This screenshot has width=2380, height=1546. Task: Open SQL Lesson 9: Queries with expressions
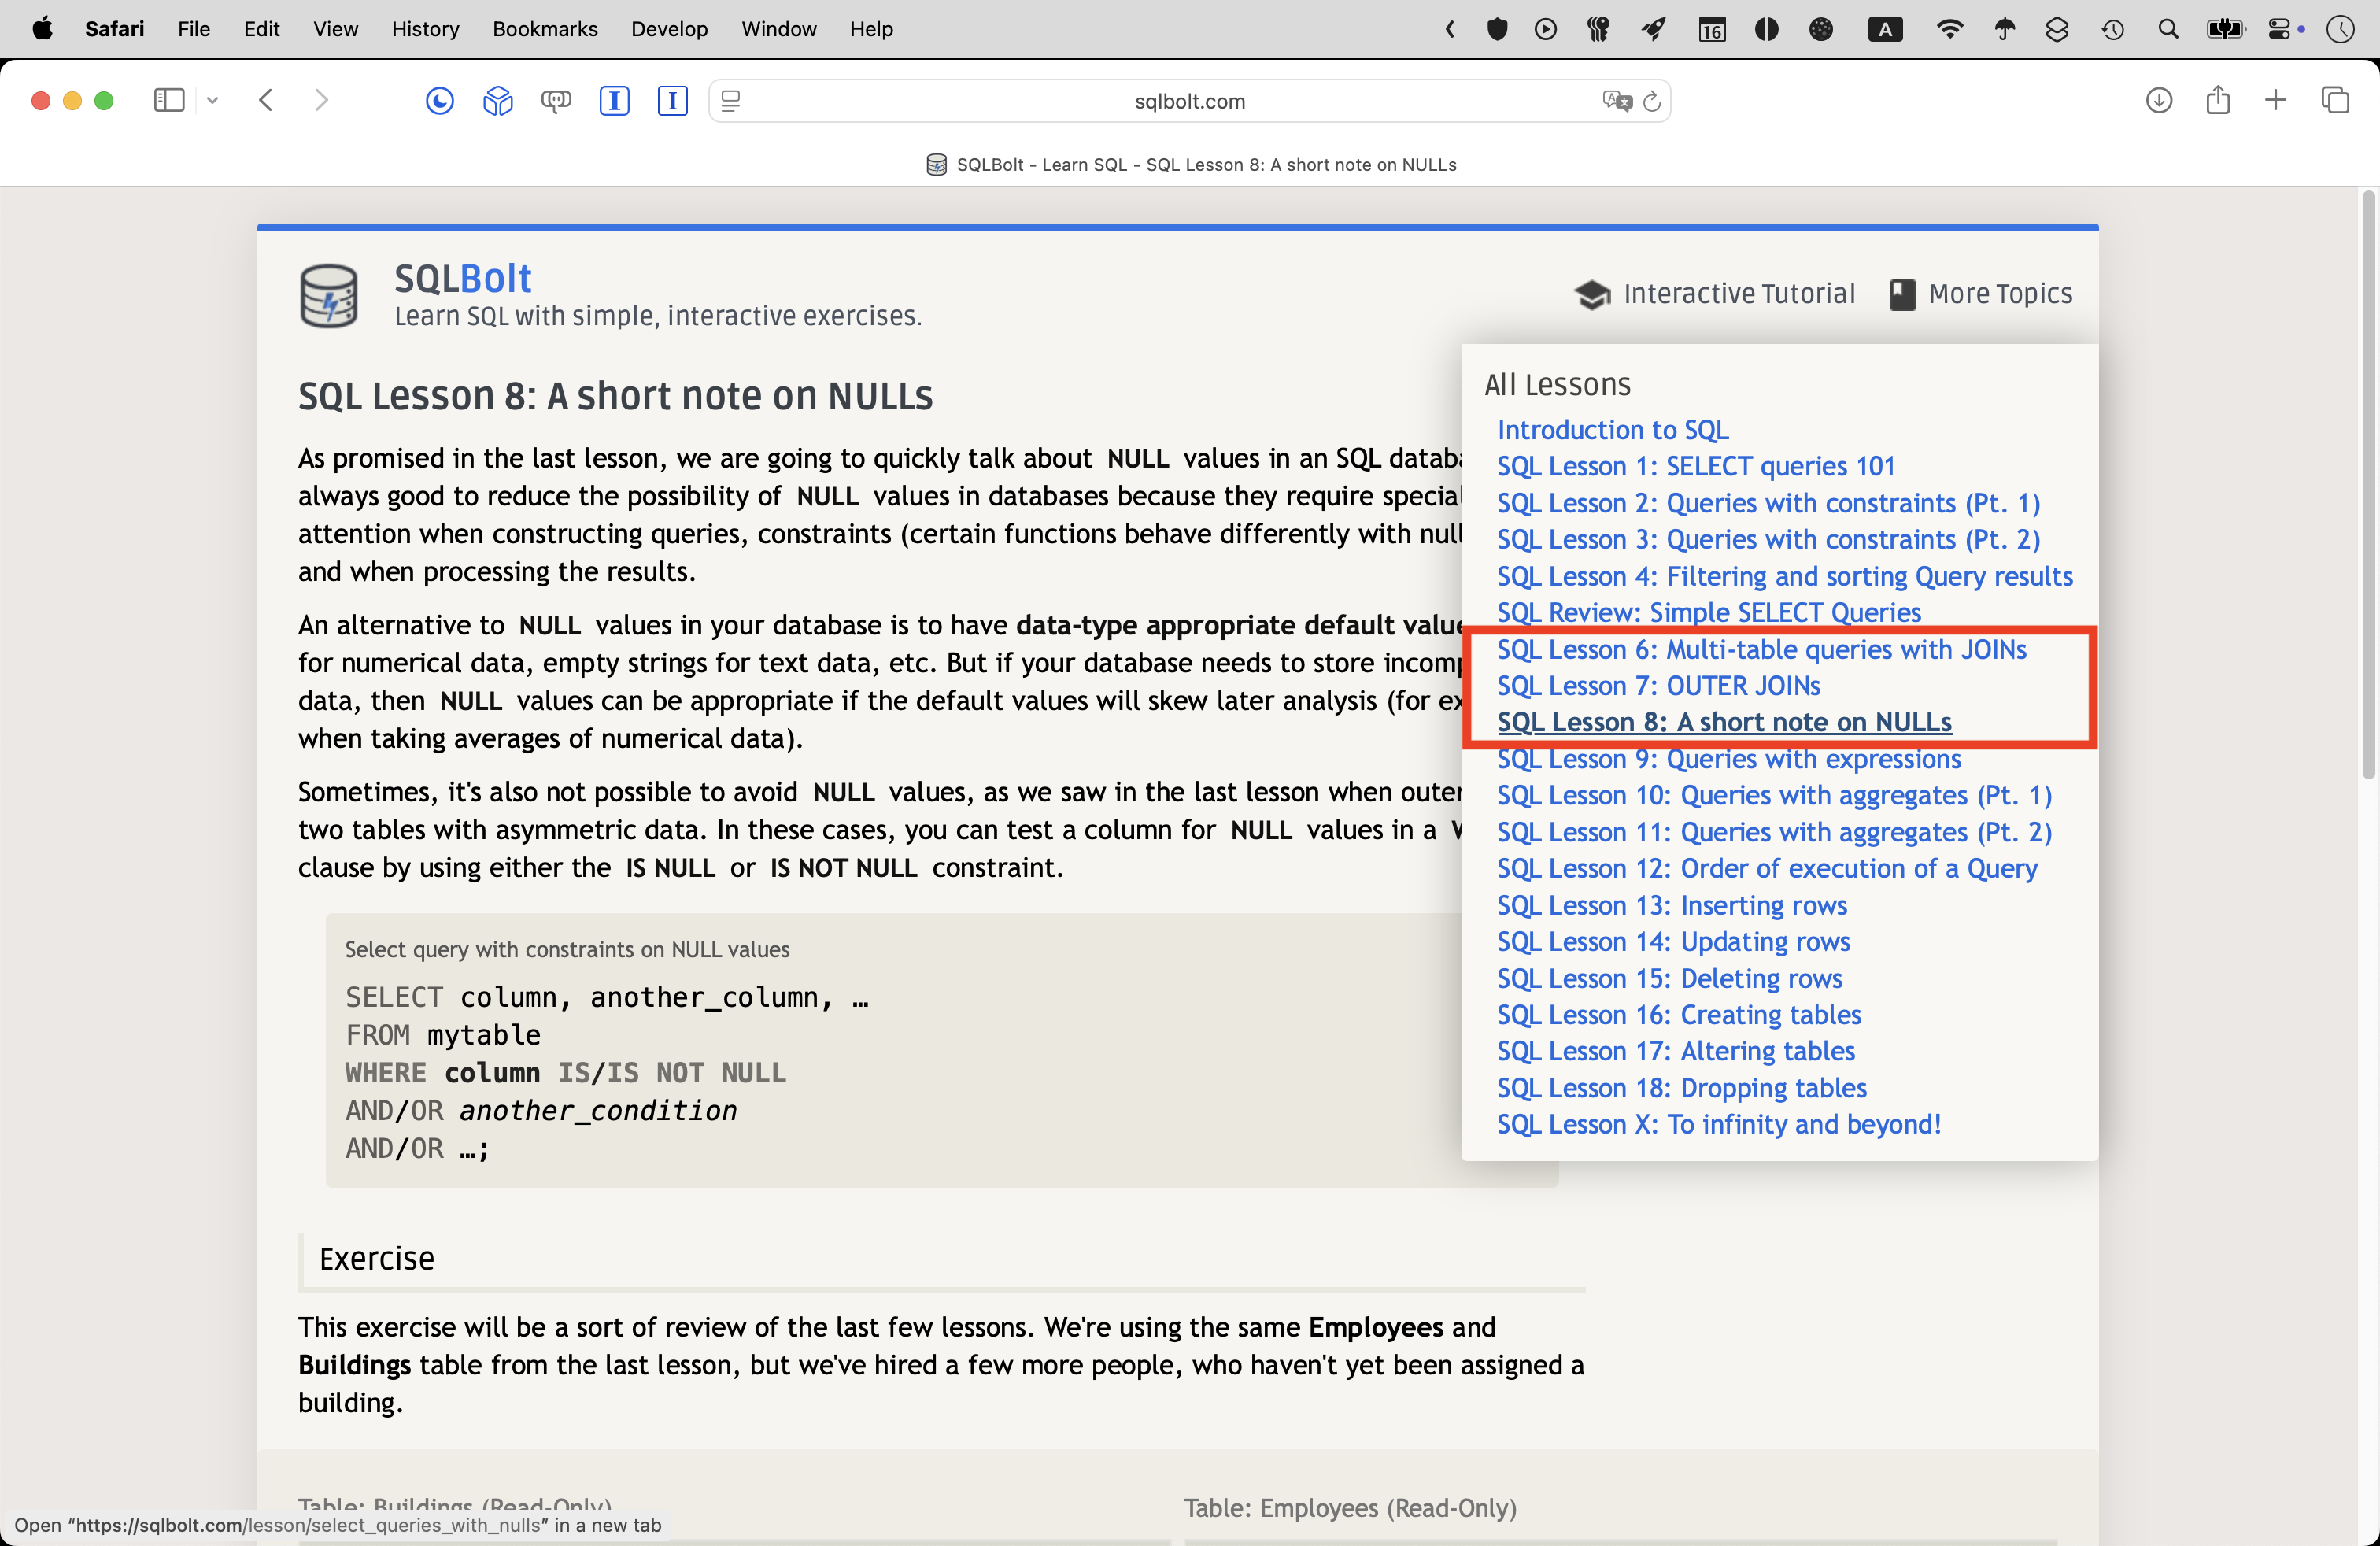pos(1728,759)
